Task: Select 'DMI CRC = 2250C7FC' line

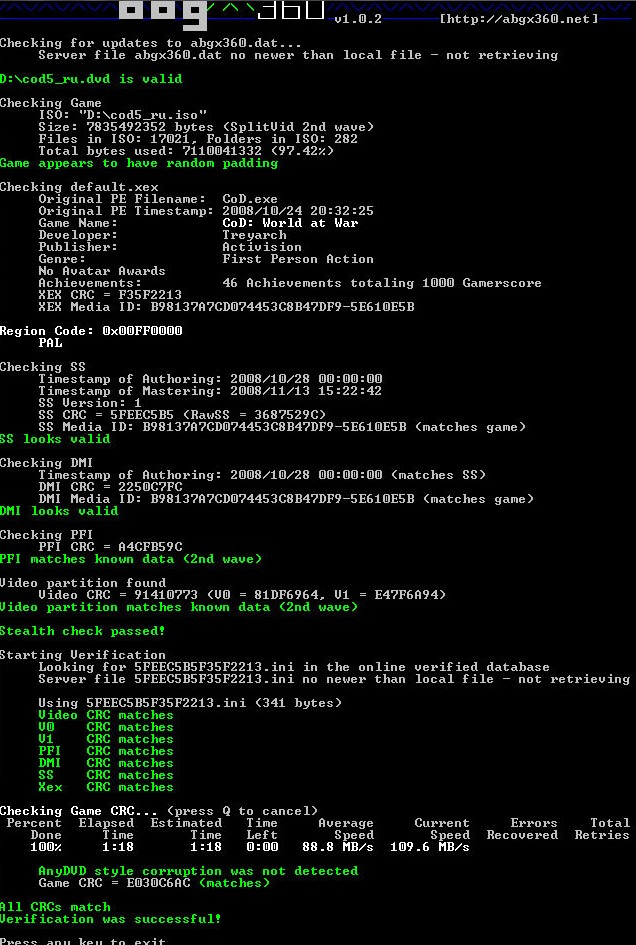Action: pyautogui.click(x=110, y=487)
